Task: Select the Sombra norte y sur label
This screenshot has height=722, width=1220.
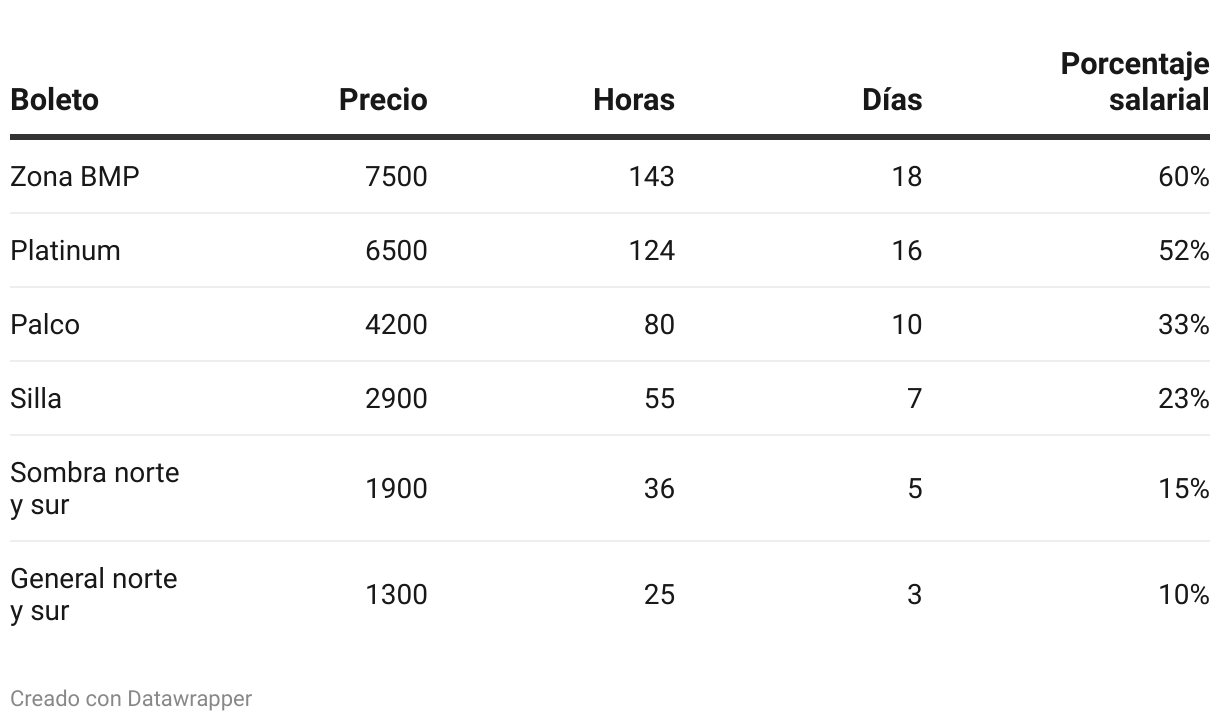Action: pos(94,488)
